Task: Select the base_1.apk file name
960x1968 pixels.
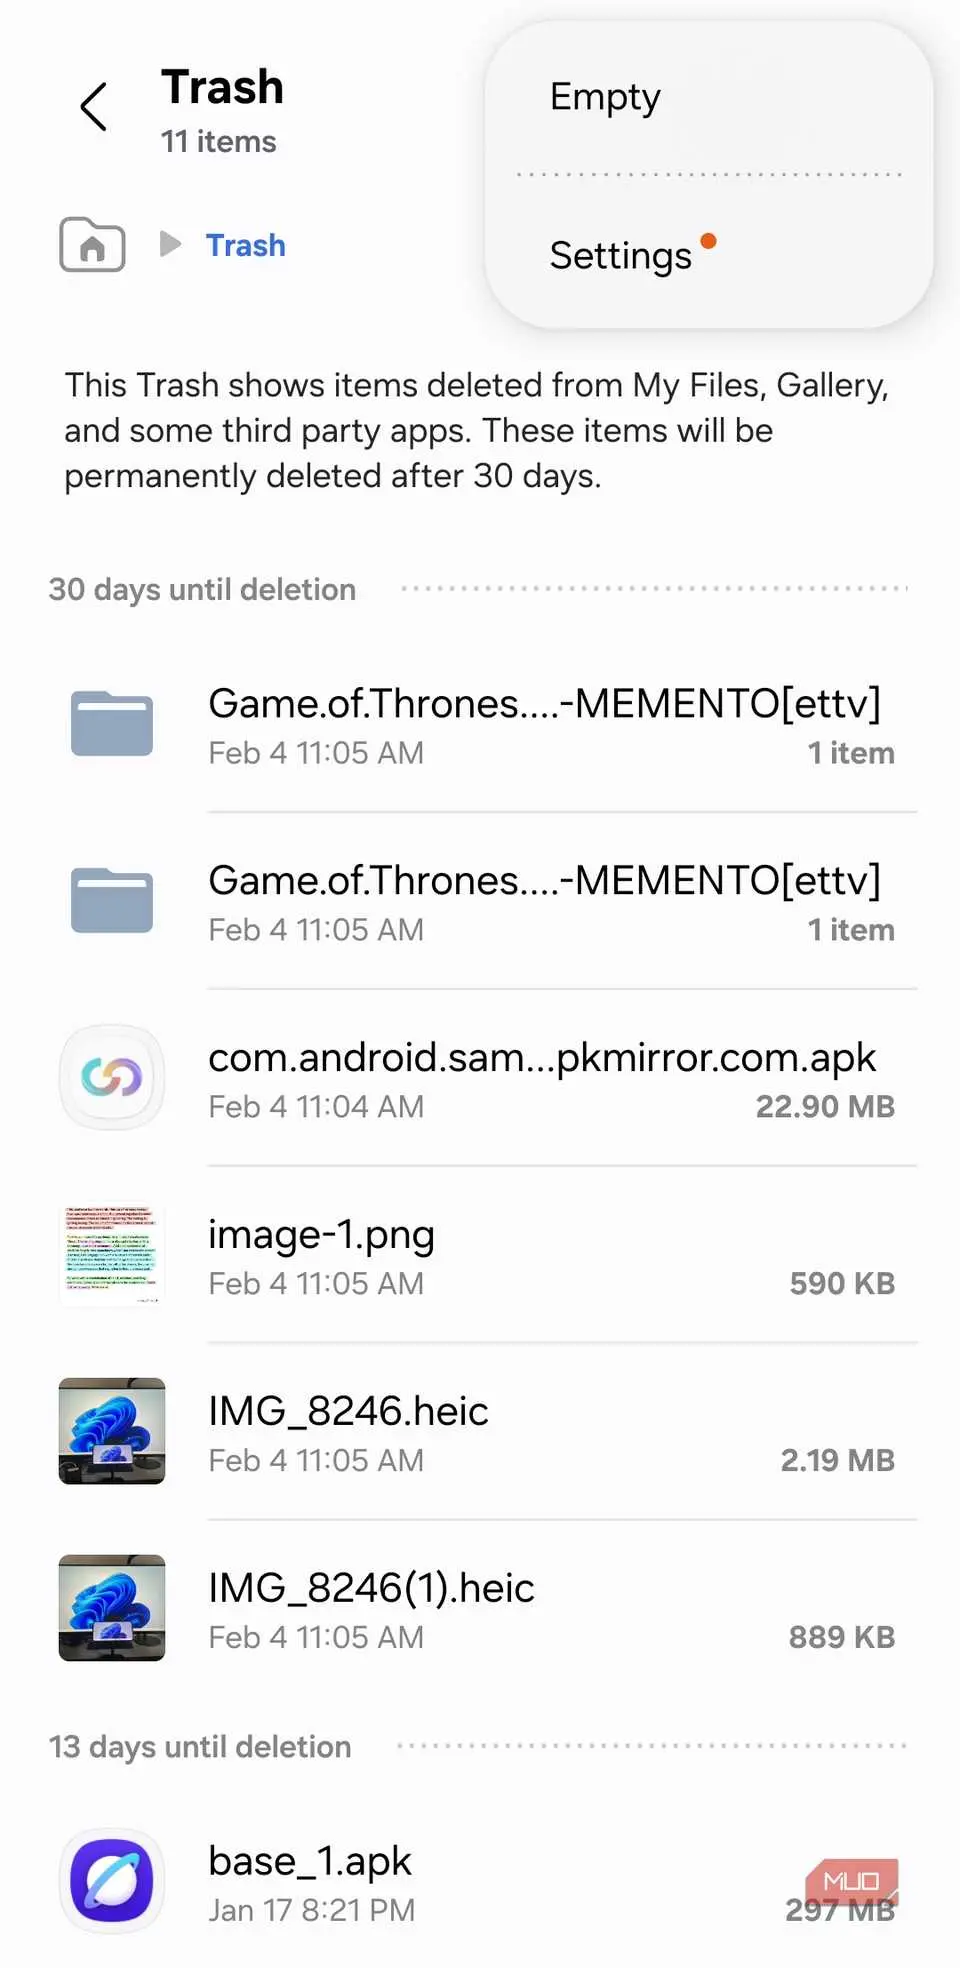Action: click(310, 1861)
